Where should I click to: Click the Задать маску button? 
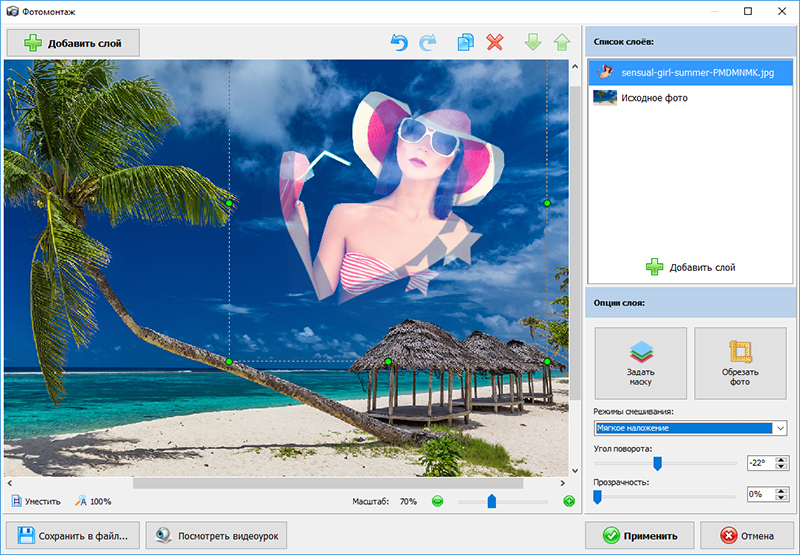(641, 365)
